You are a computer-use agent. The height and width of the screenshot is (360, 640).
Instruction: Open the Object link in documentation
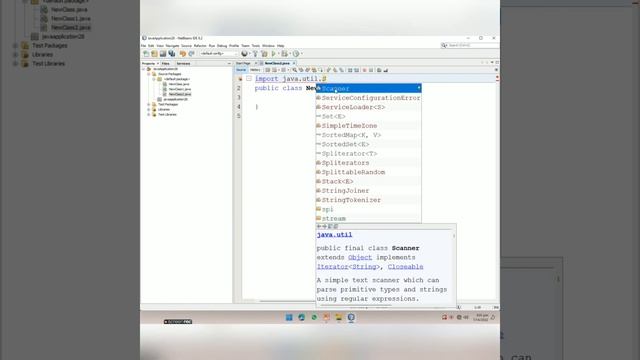pos(360,258)
